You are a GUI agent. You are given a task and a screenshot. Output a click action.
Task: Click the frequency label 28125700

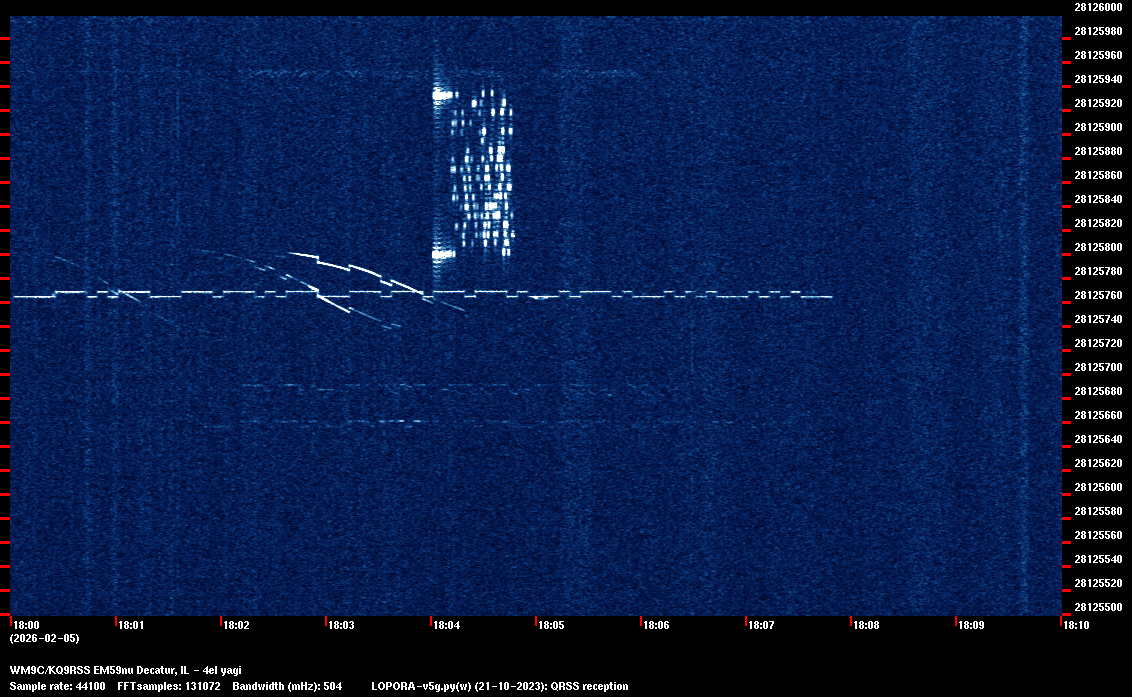[x=1098, y=367]
